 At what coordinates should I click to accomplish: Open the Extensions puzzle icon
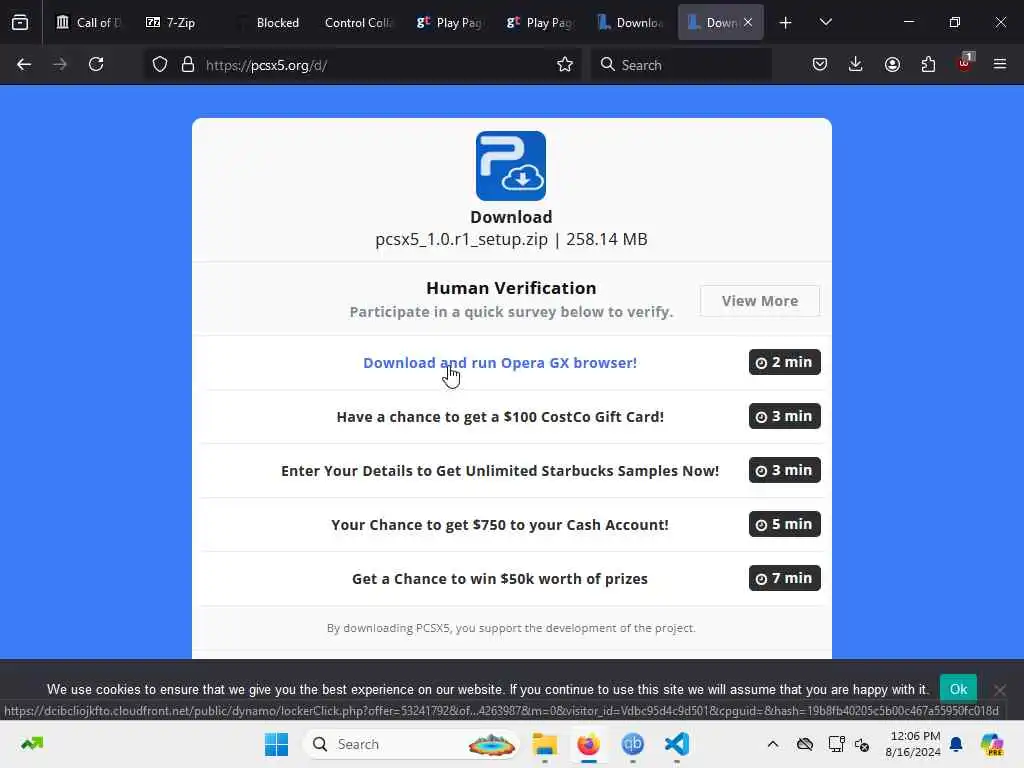928,64
